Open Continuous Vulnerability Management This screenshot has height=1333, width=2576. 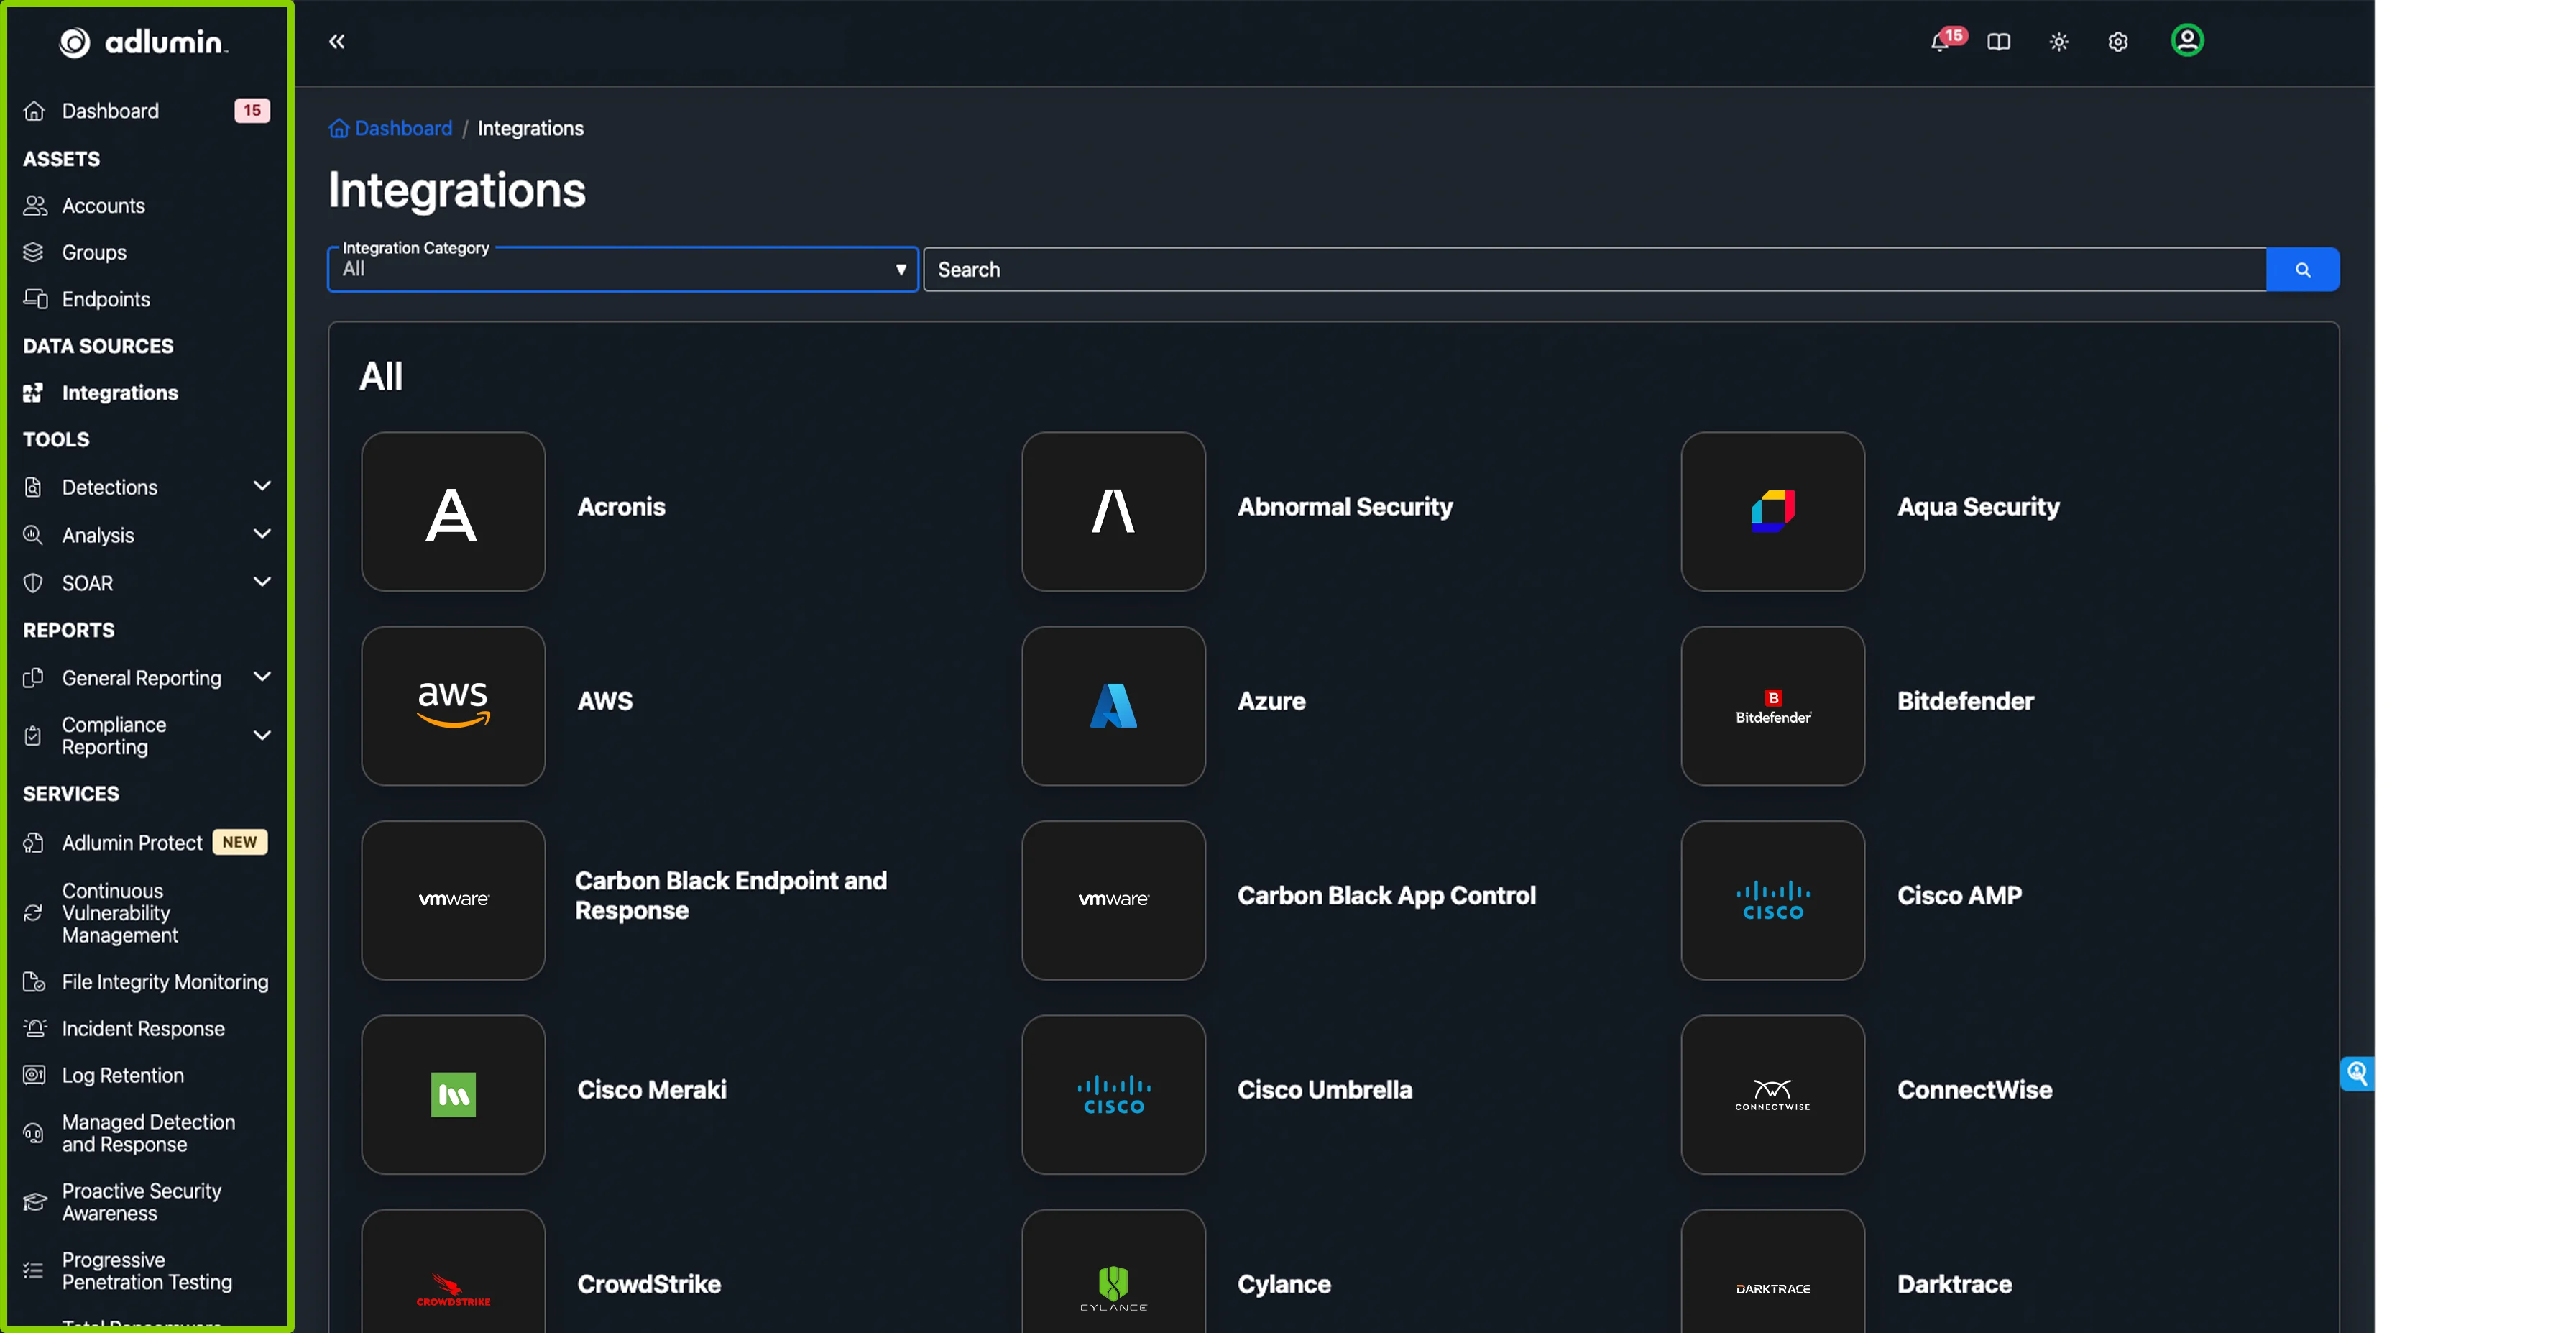click(120, 912)
